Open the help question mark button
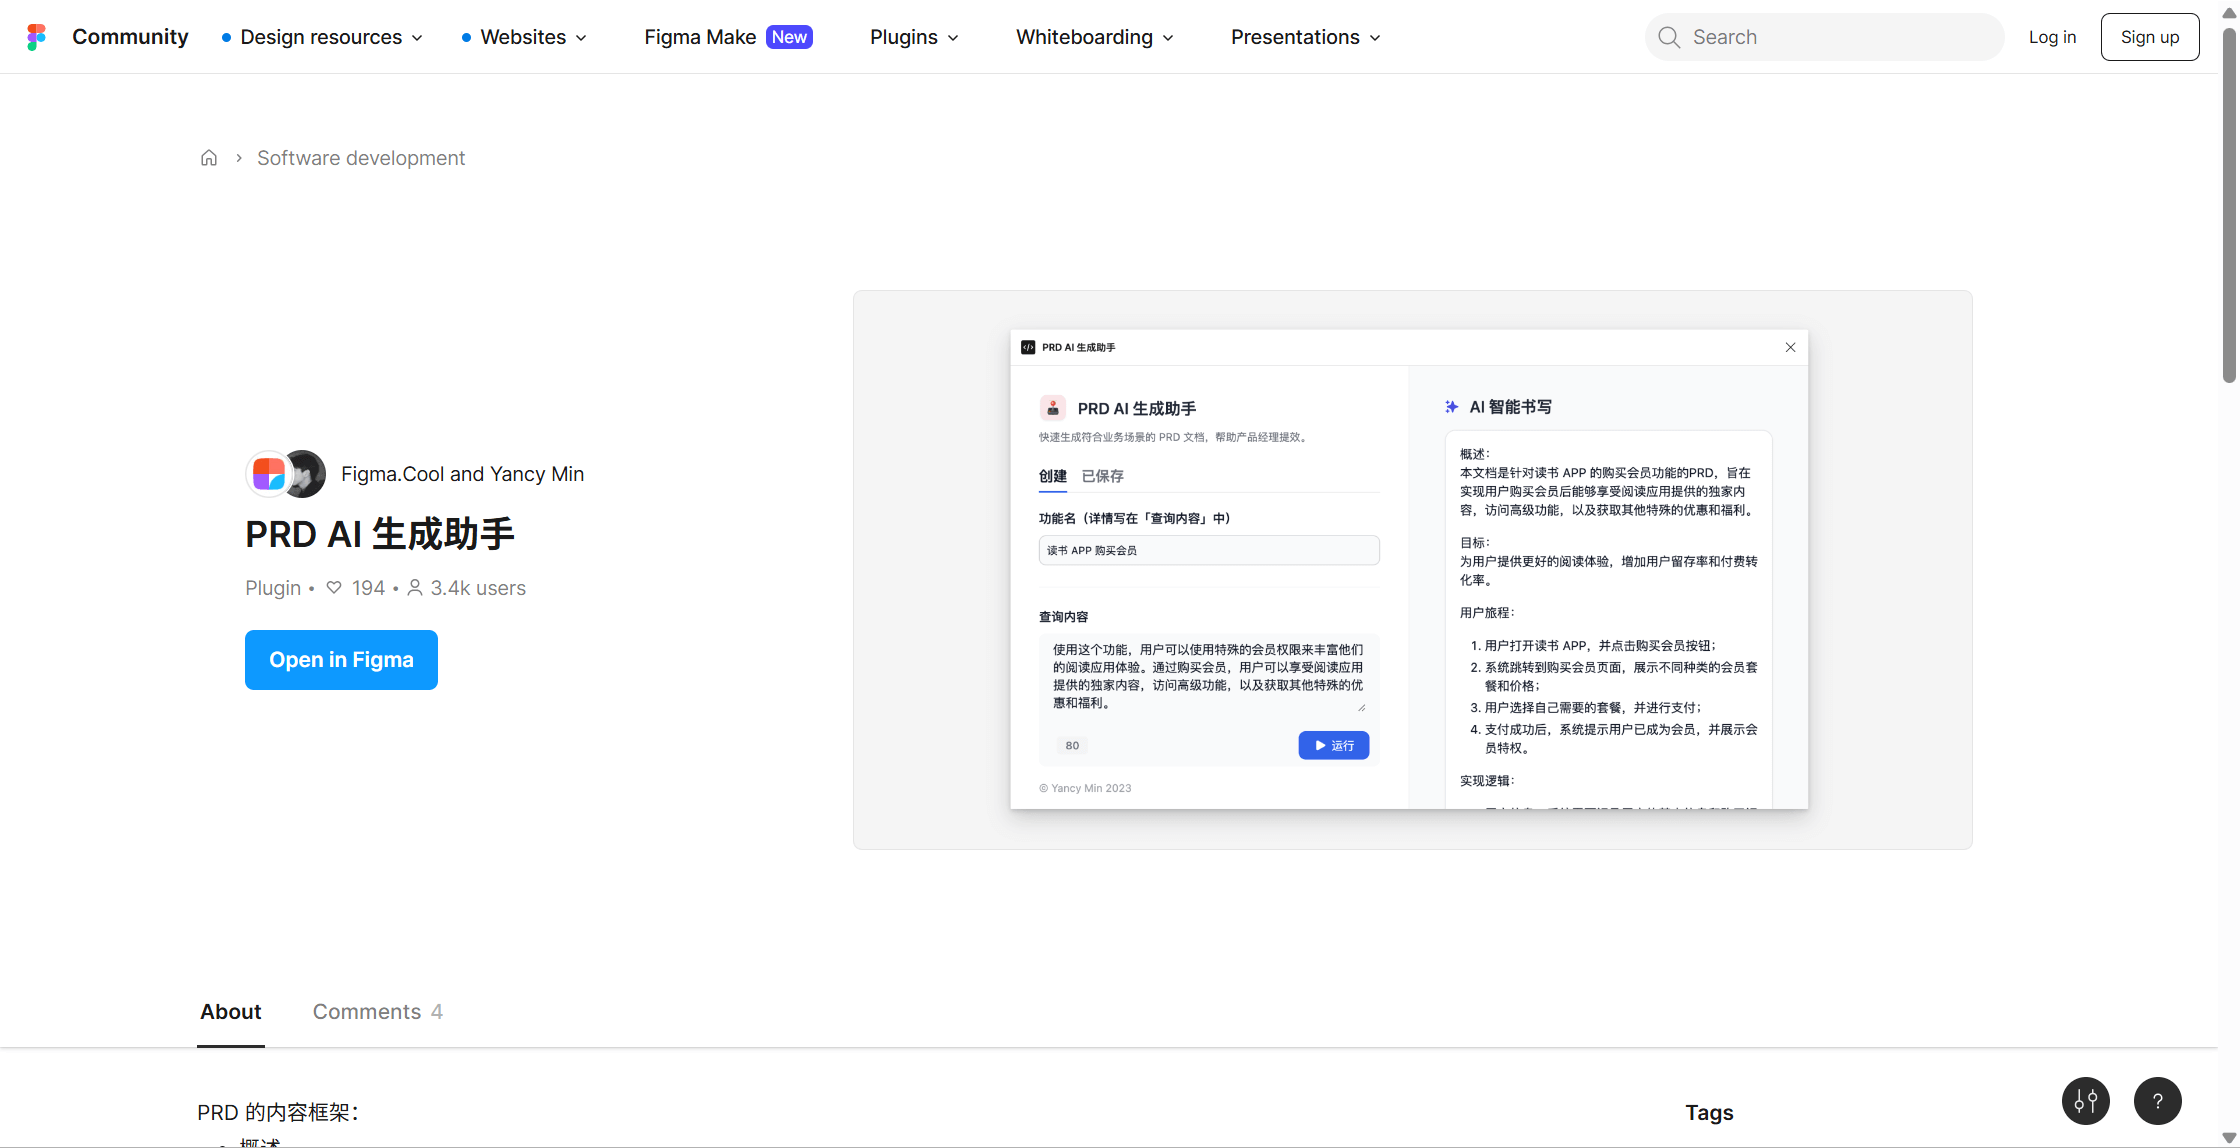This screenshot has height=1148, width=2240. pos(2157,1101)
